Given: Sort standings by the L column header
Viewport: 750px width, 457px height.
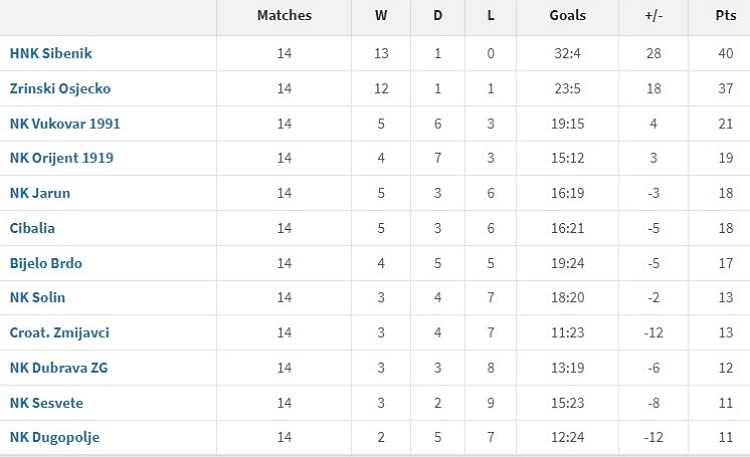Looking at the screenshot, I should point(491,15).
